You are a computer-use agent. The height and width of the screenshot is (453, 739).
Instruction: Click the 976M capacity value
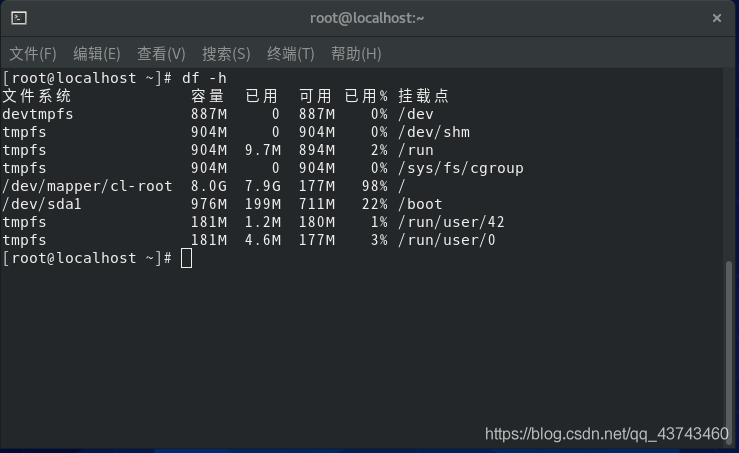tap(209, 204)
